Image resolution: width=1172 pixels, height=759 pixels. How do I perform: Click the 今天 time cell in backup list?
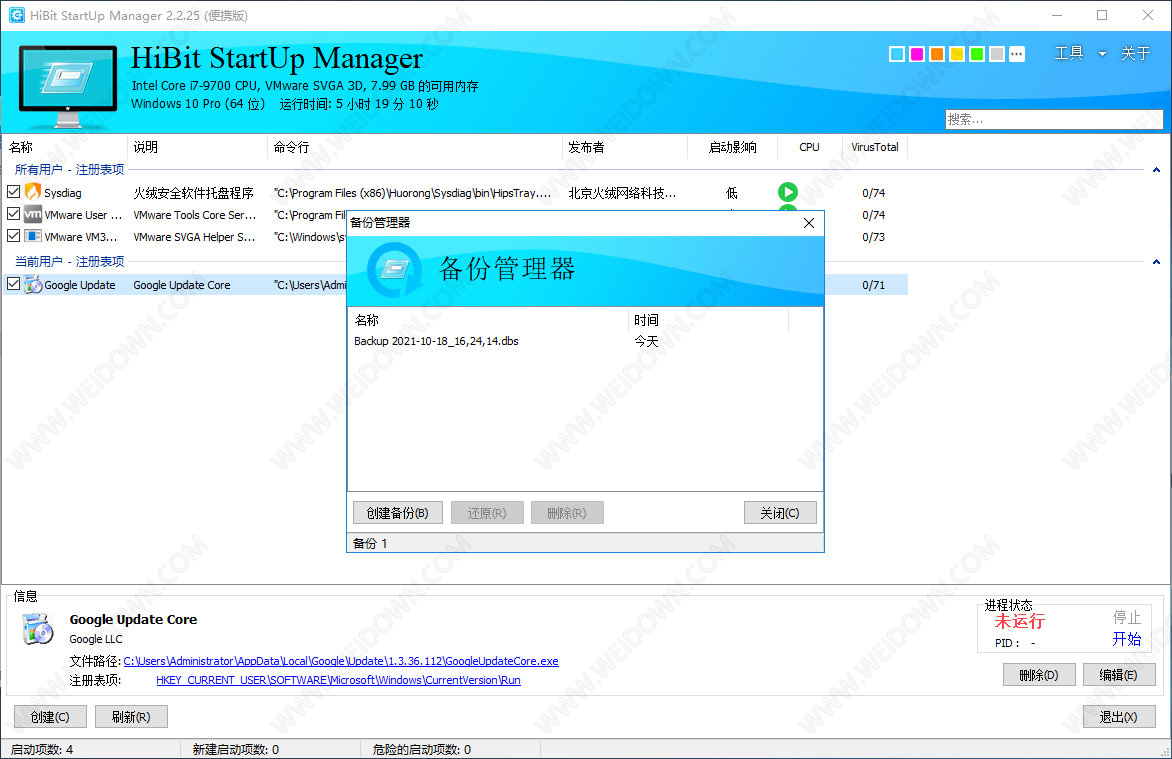pos(647,341)
